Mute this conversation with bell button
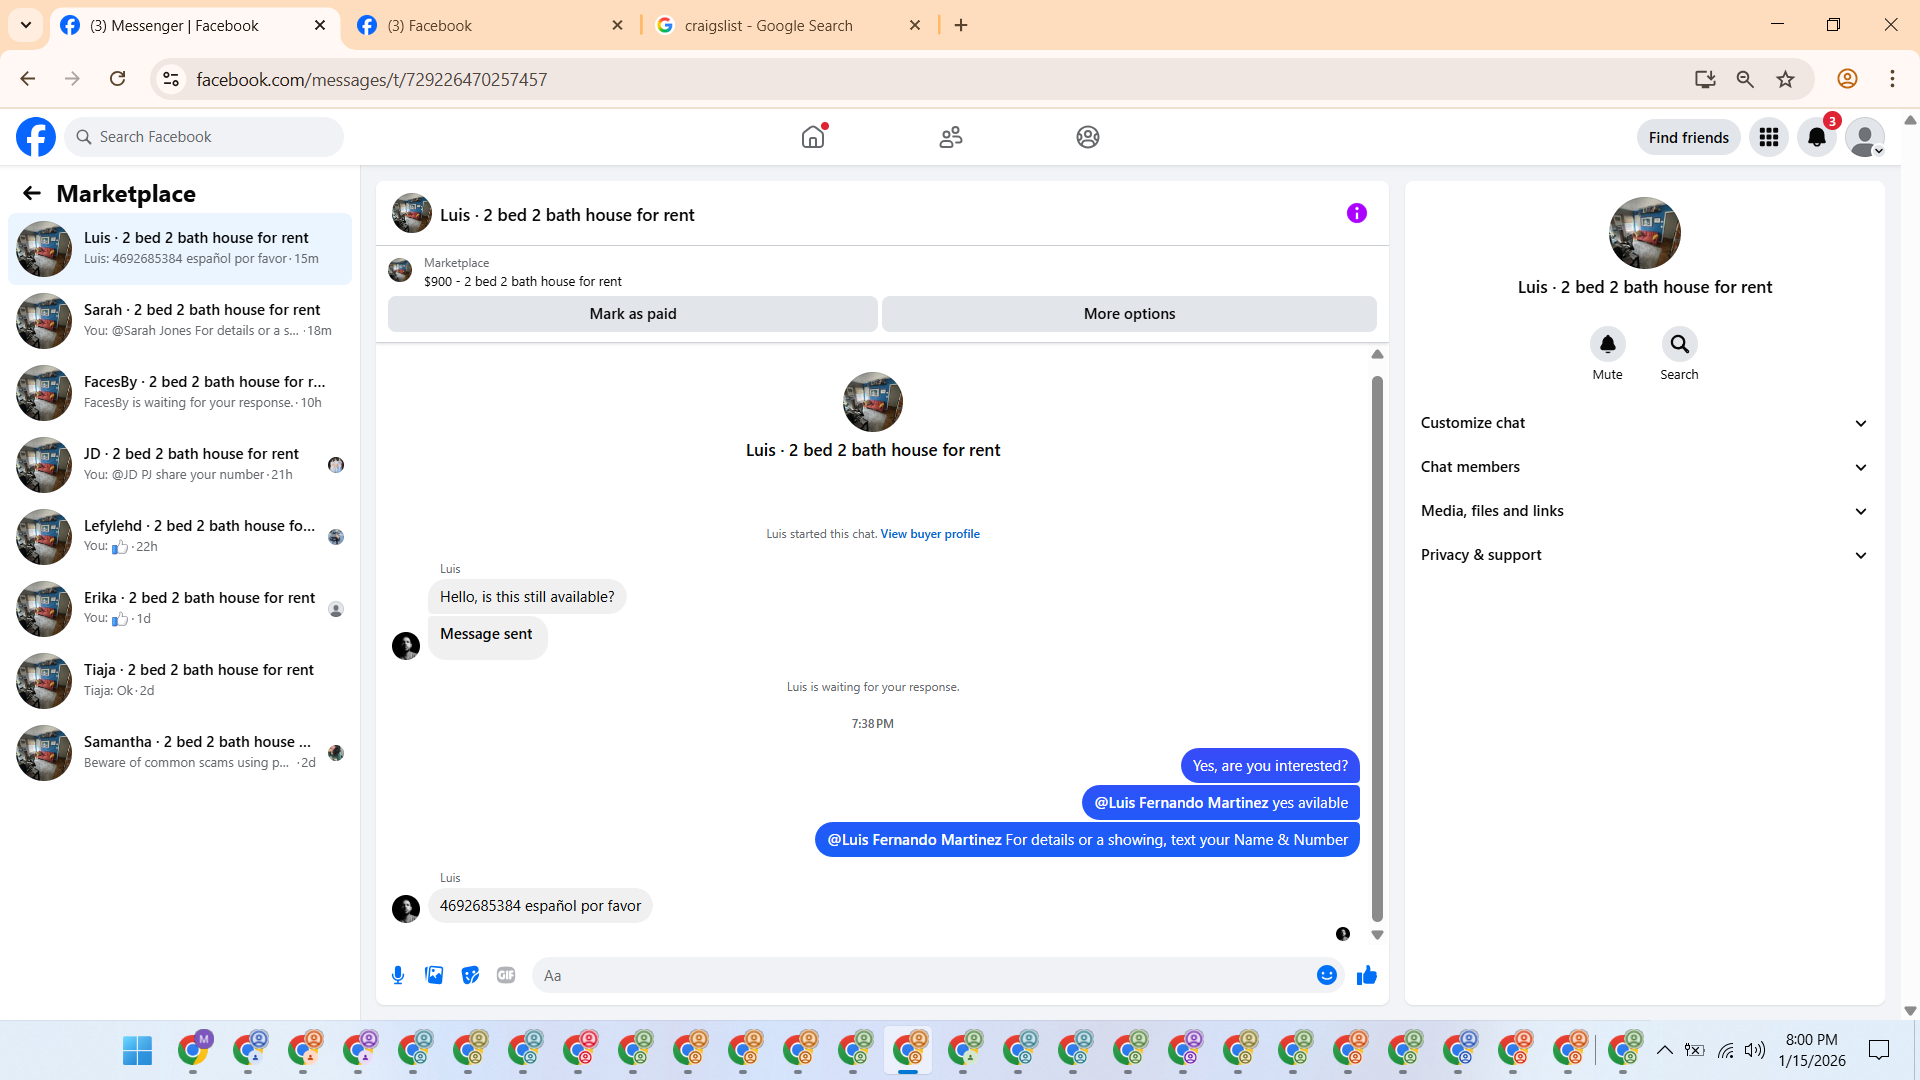Viewport: 1920px width, 1080px height. click(1607, 344)
